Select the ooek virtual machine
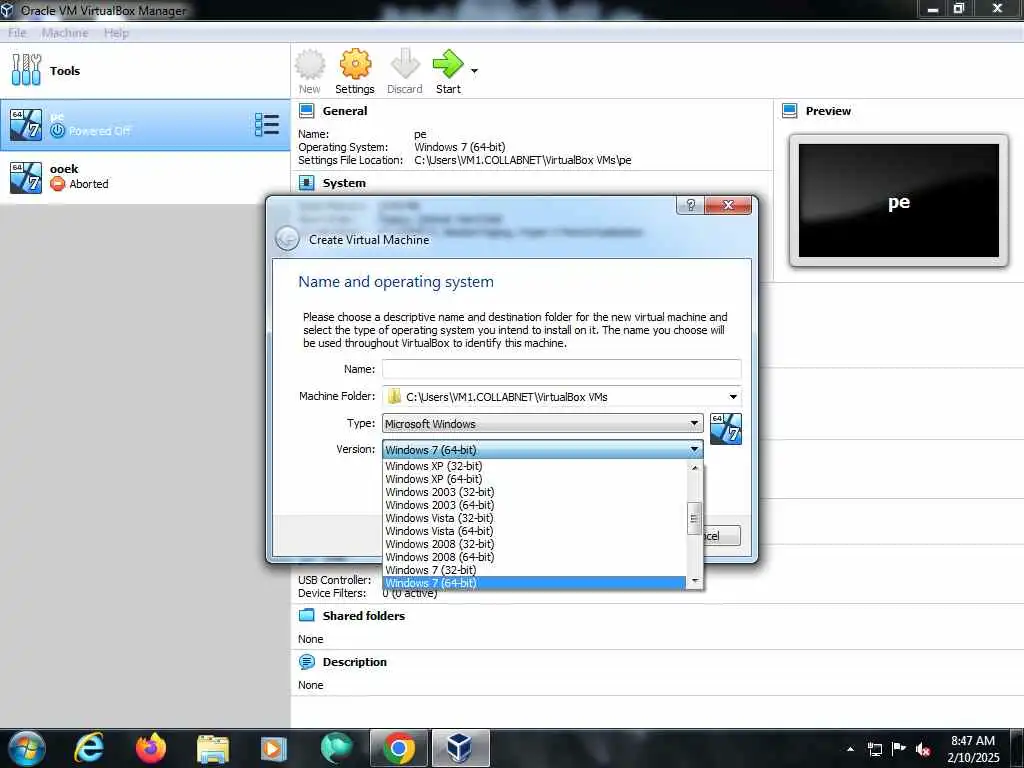The height and width of the screenshot is (768, 1024). [x=145, y=177]
